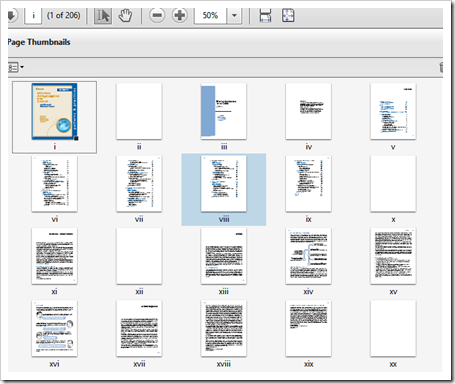Select diagram page thumbnail xiv

click(308, 256)
